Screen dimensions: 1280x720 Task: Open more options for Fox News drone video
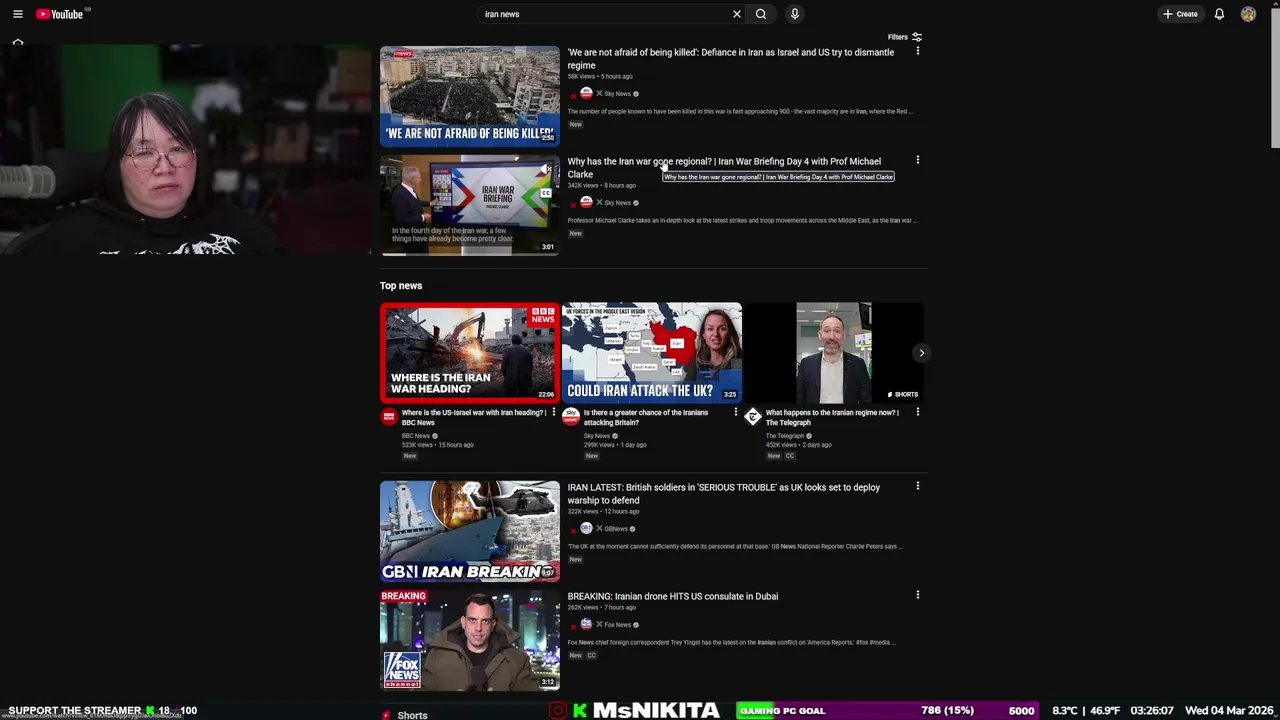[917, 595]
